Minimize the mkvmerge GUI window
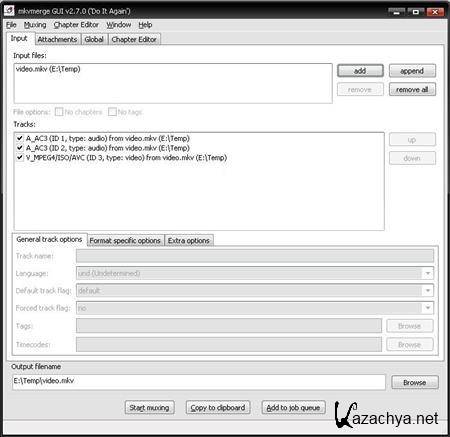450x437 pixels. point(396,12)
